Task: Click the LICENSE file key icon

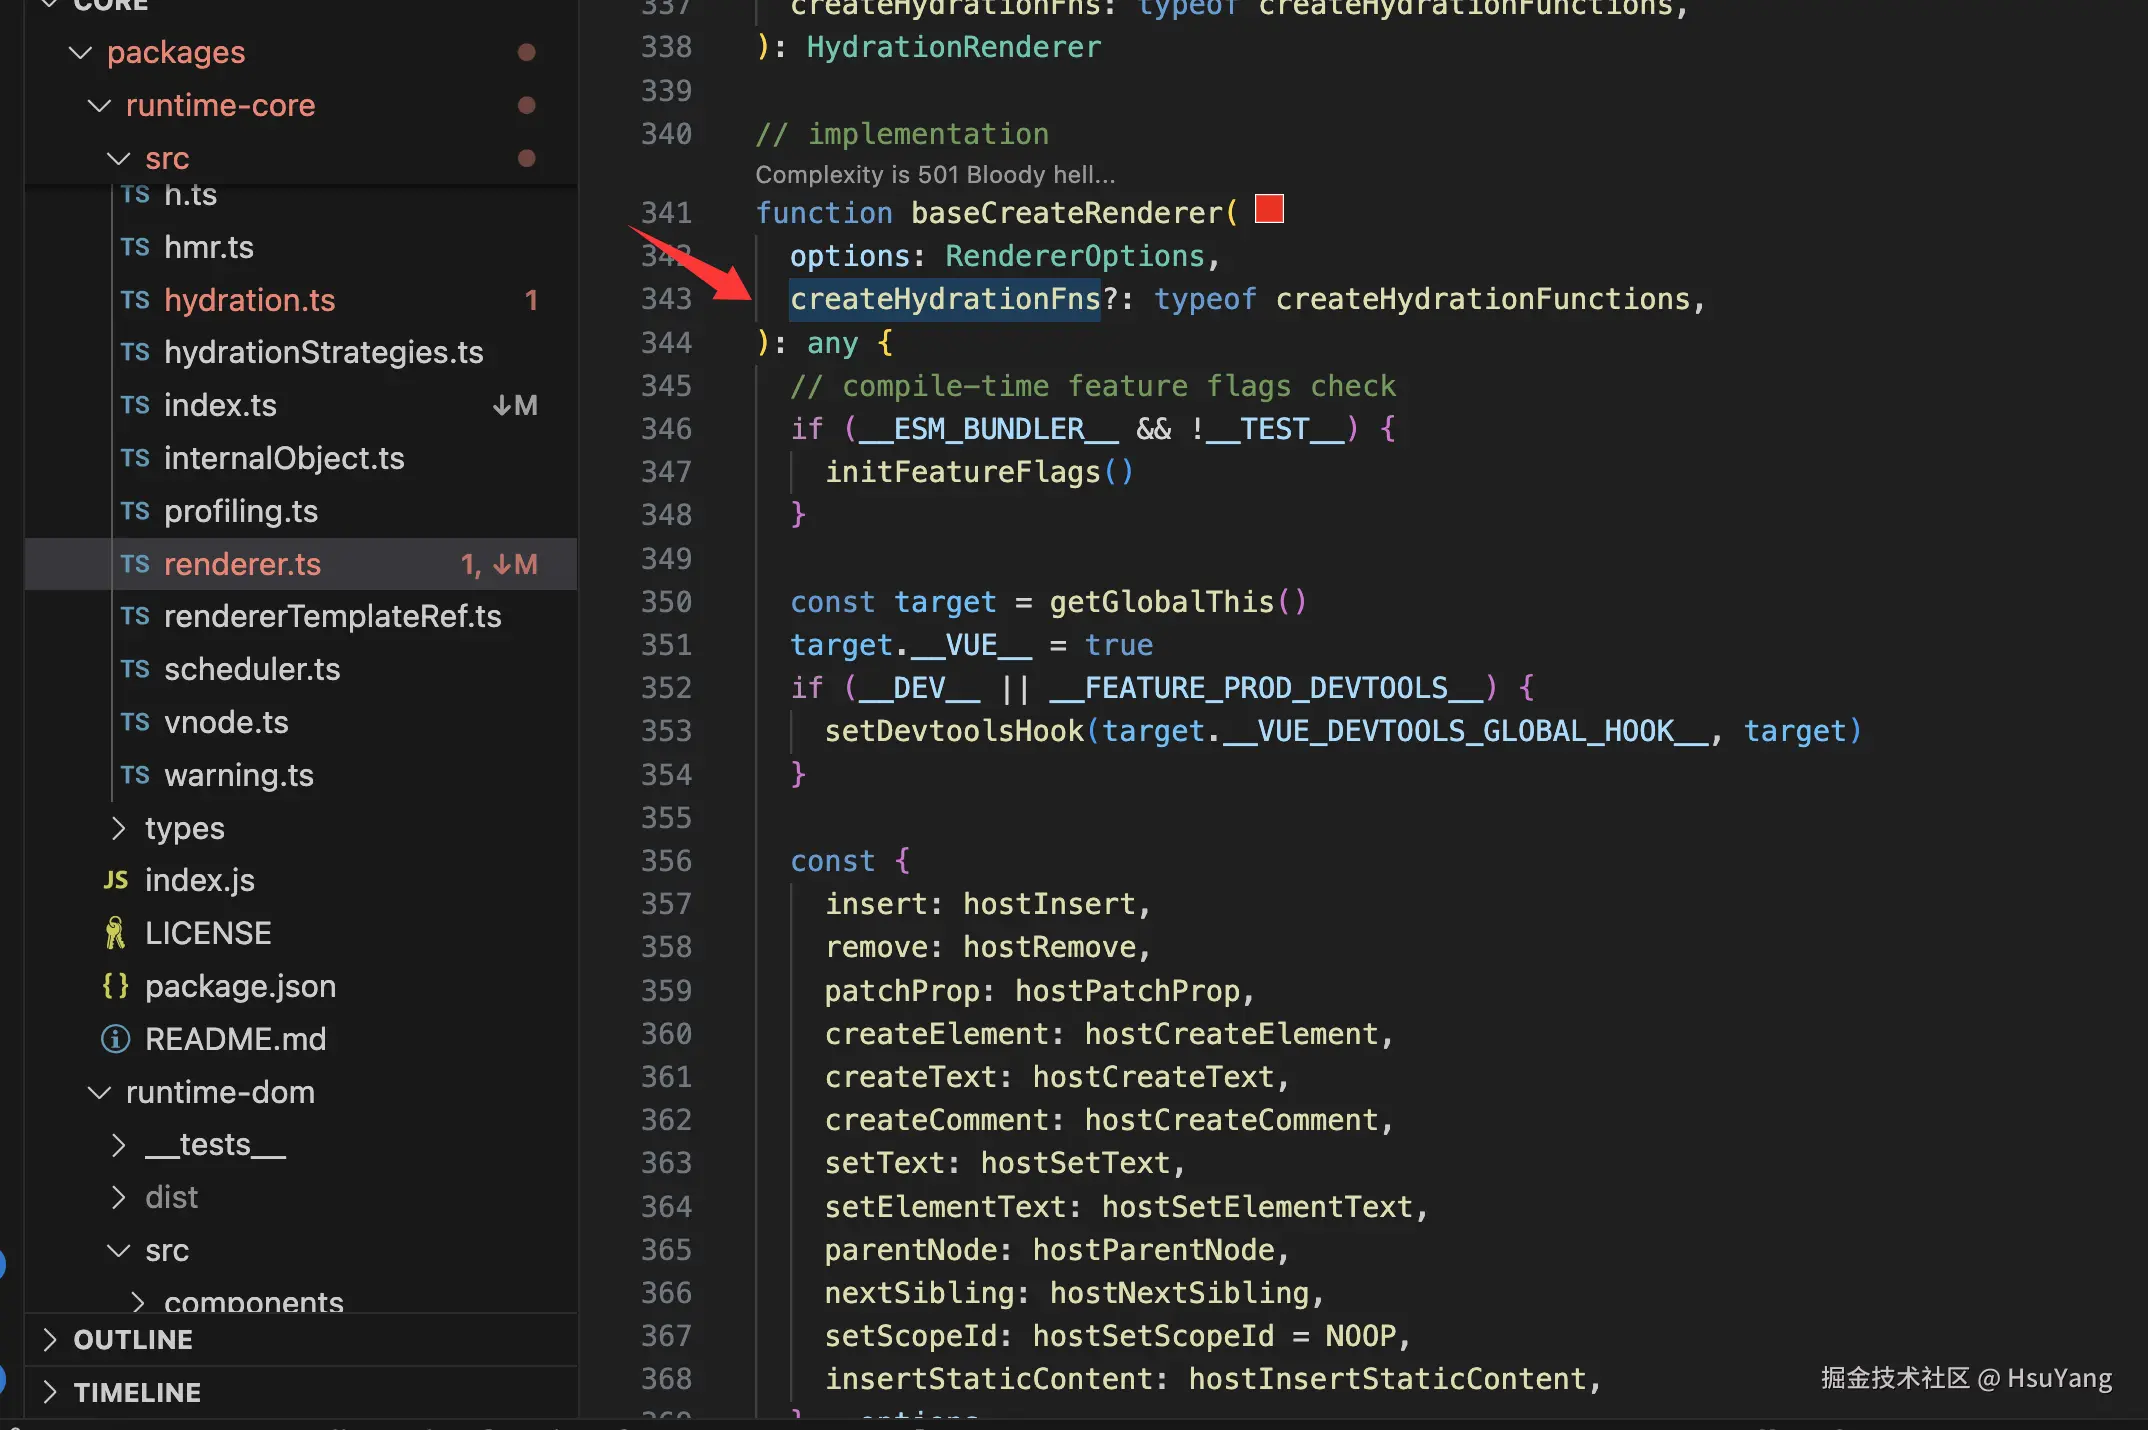Action: click(x=116, y=933)
